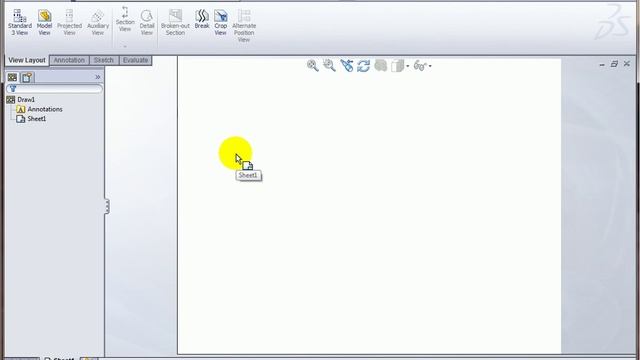Image resolution: width=640 pixels, height=360 pixels.
Task: Use the Crop View tool
Action: (x=220, y=22)
